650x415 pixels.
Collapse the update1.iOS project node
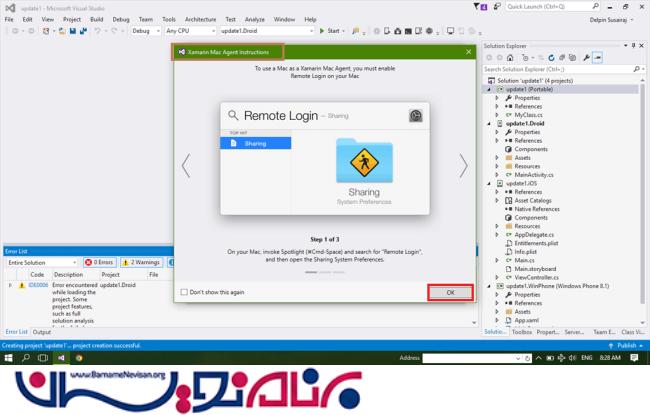pos(488,183)
